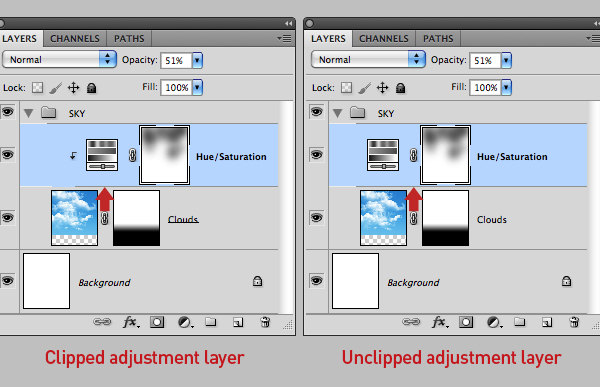Create new layer in left panel footer
The height and width of the screenshot is (387, 600).
(238, 323)
